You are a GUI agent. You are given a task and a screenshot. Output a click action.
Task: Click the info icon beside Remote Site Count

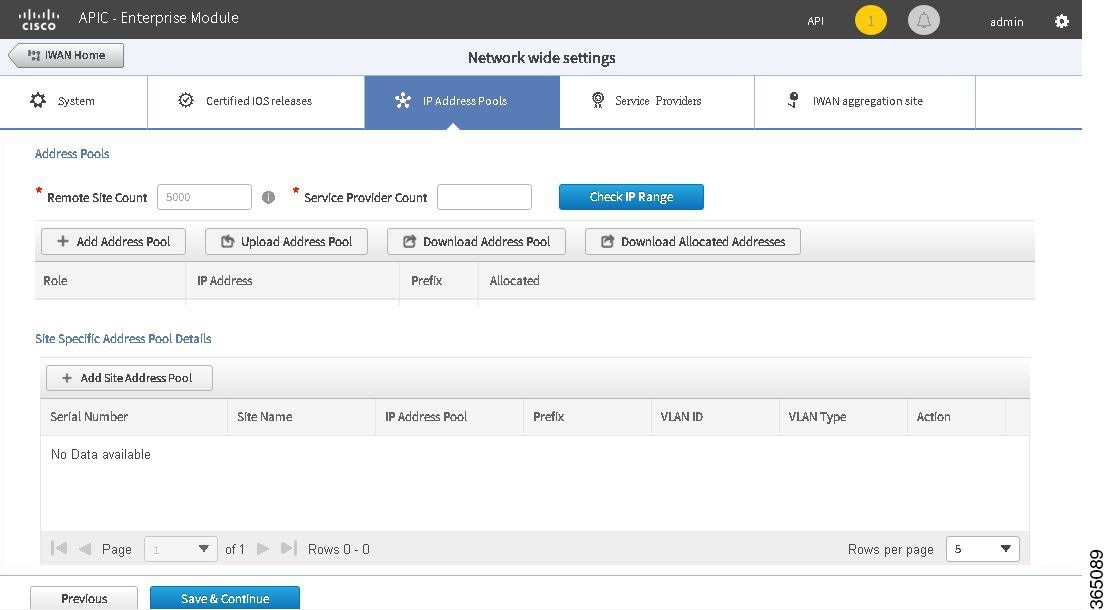pyautogui.click(x=268, y=197)
